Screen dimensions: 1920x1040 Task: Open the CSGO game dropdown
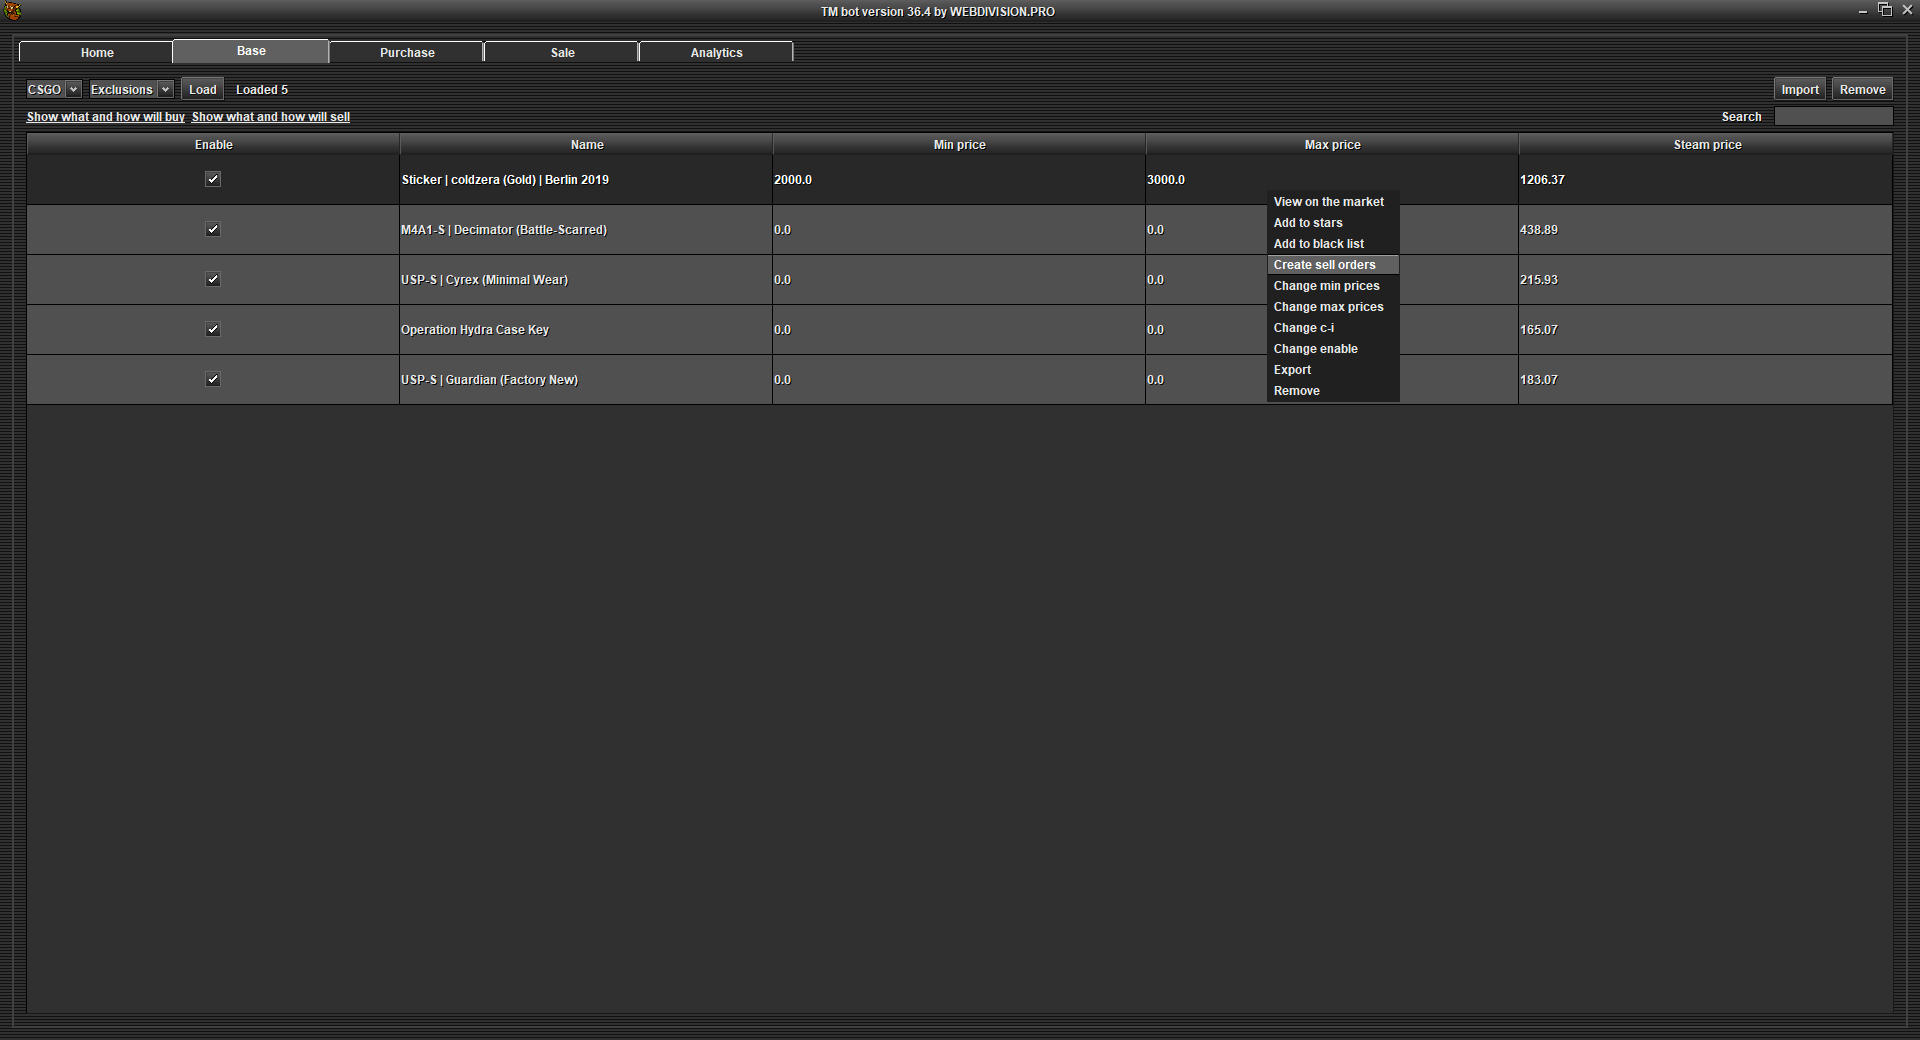(53, 89)
